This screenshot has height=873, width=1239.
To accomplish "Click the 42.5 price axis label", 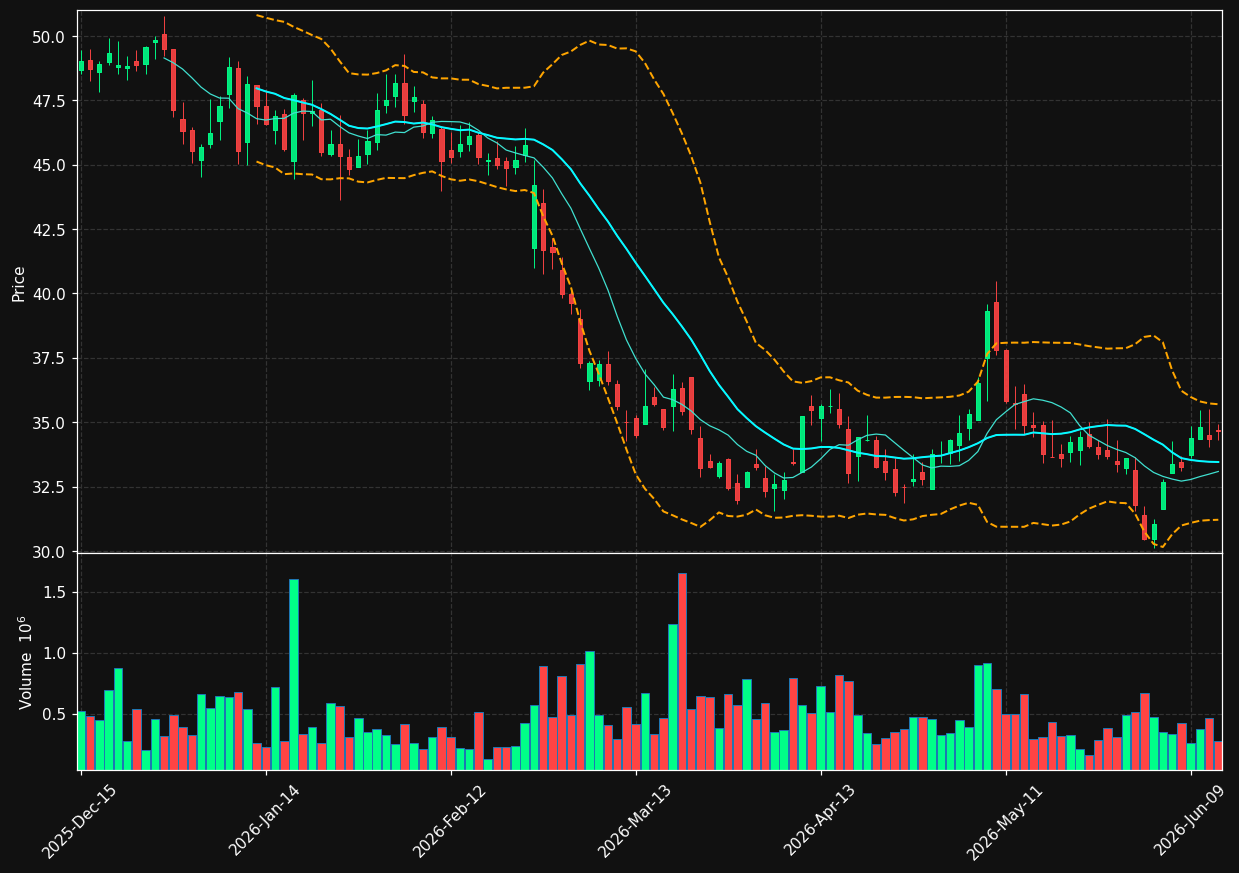I will pyautogui.click(x=48, y=230).
